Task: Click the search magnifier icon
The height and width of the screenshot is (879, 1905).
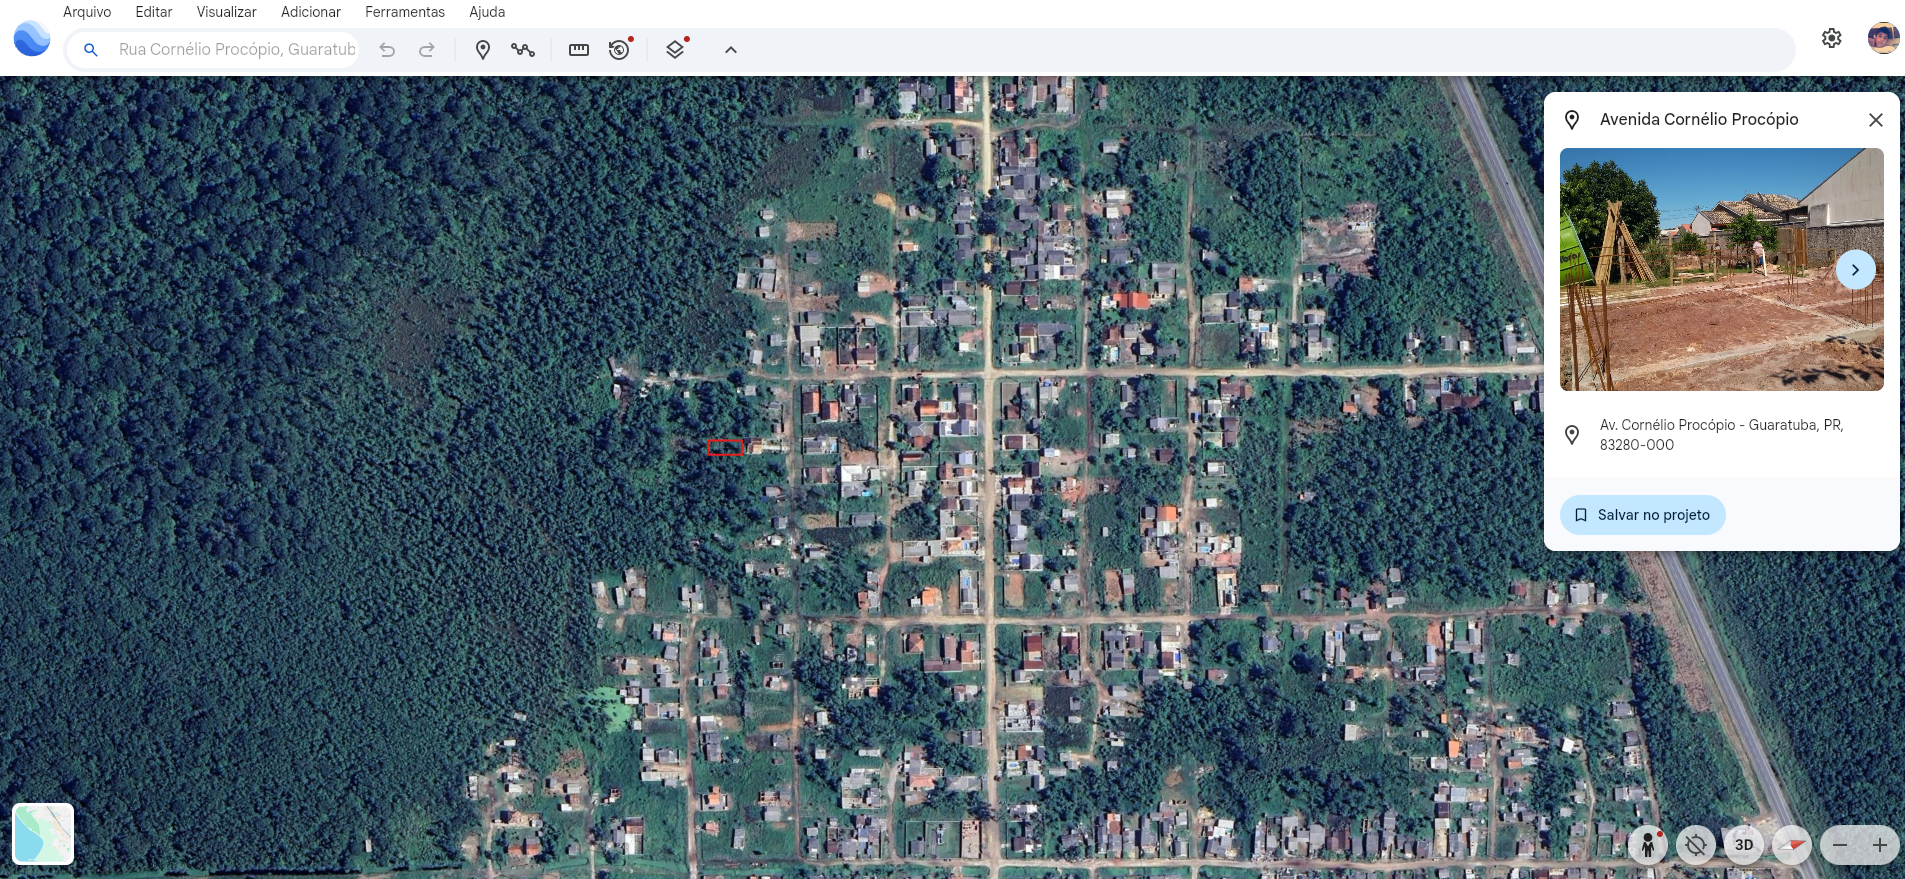Action: 91,49
